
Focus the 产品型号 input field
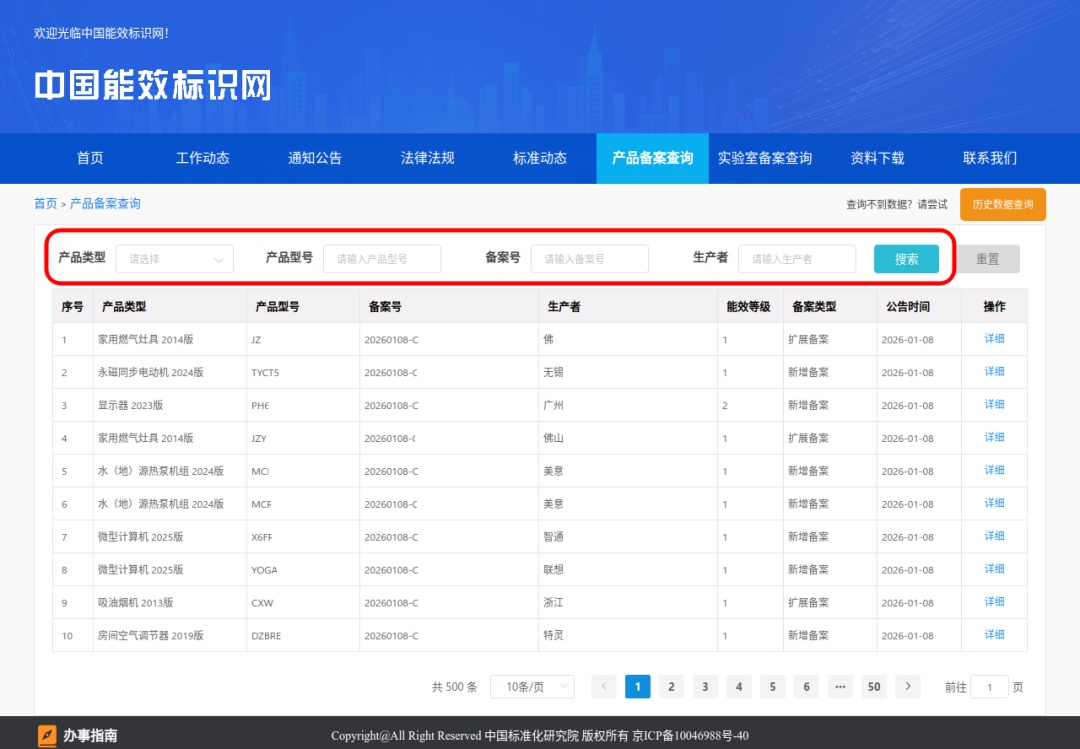point(382,259)
